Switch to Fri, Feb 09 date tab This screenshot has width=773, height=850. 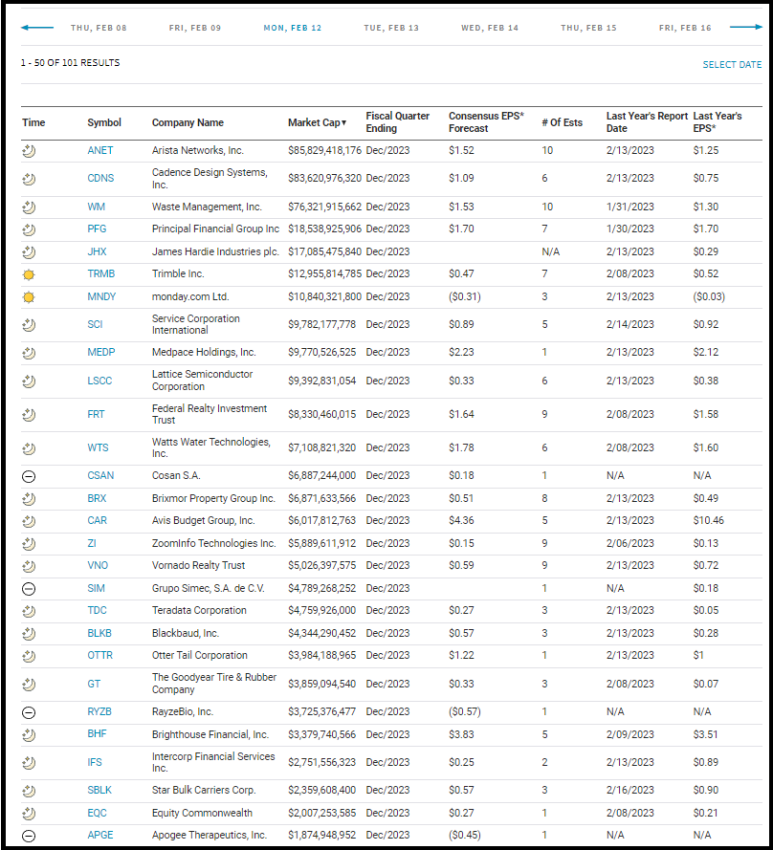click(195, 28)
